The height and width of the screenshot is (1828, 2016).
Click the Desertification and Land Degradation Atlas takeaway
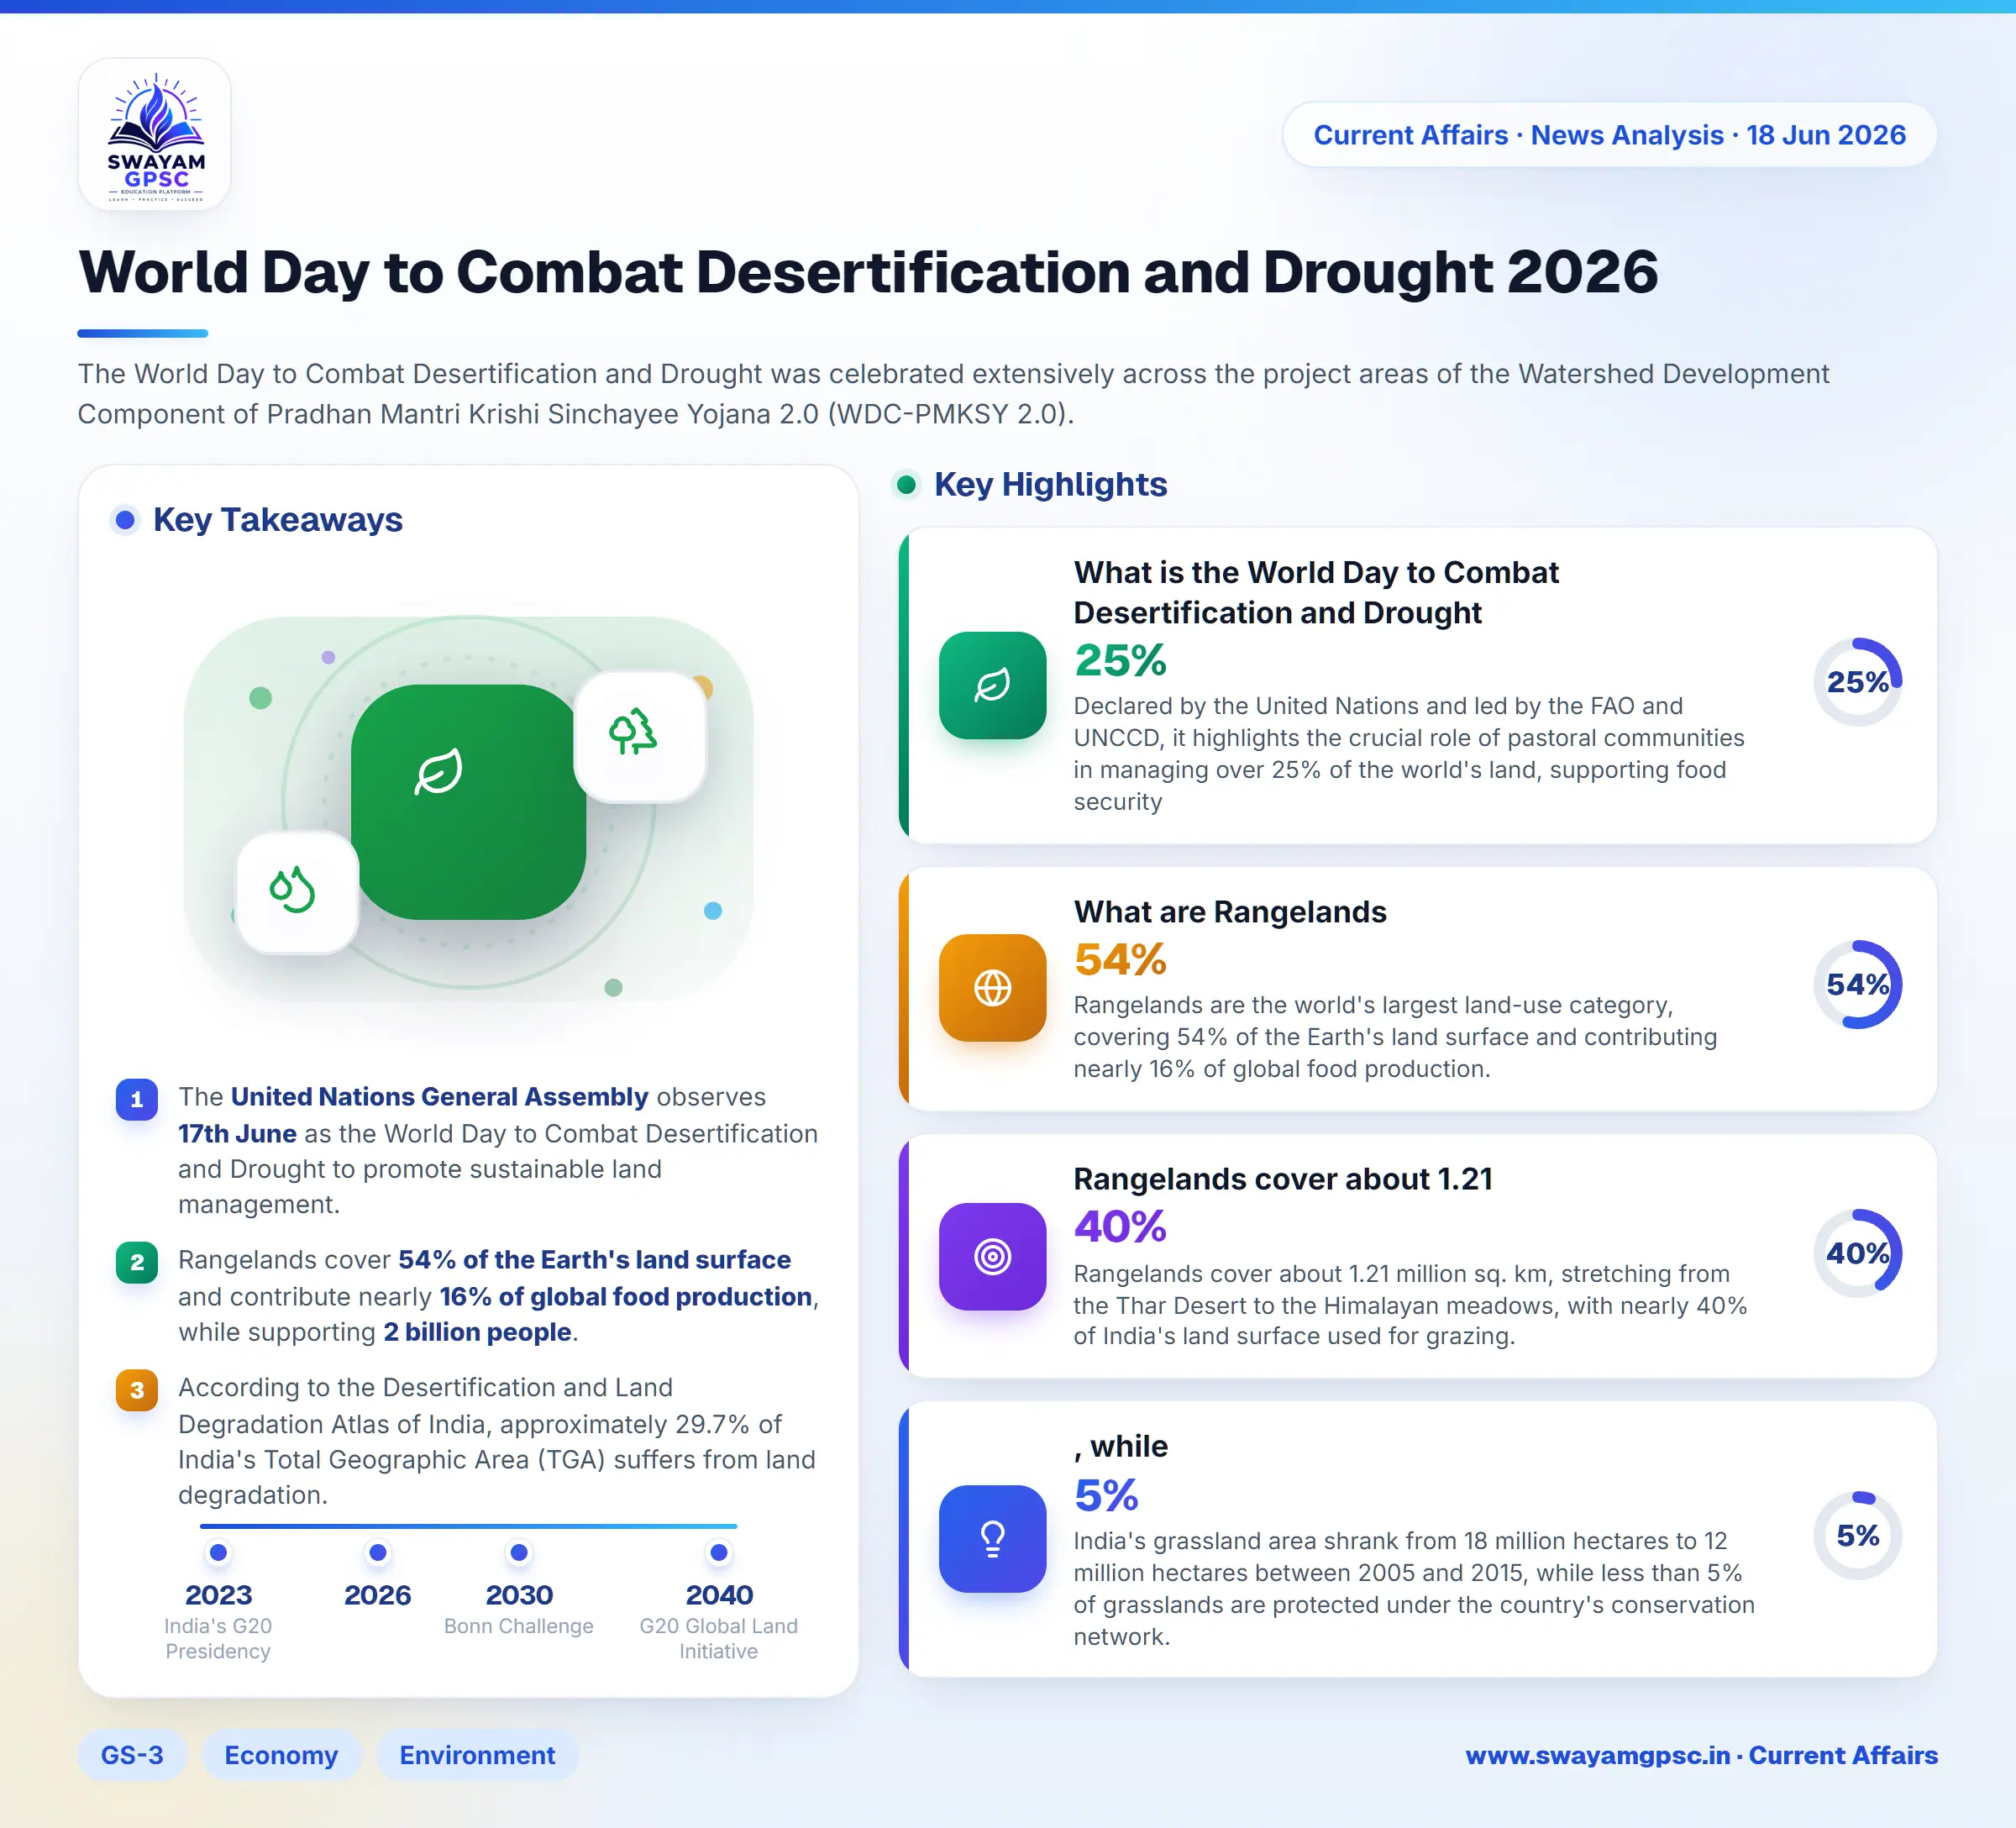pos(497,1441)
